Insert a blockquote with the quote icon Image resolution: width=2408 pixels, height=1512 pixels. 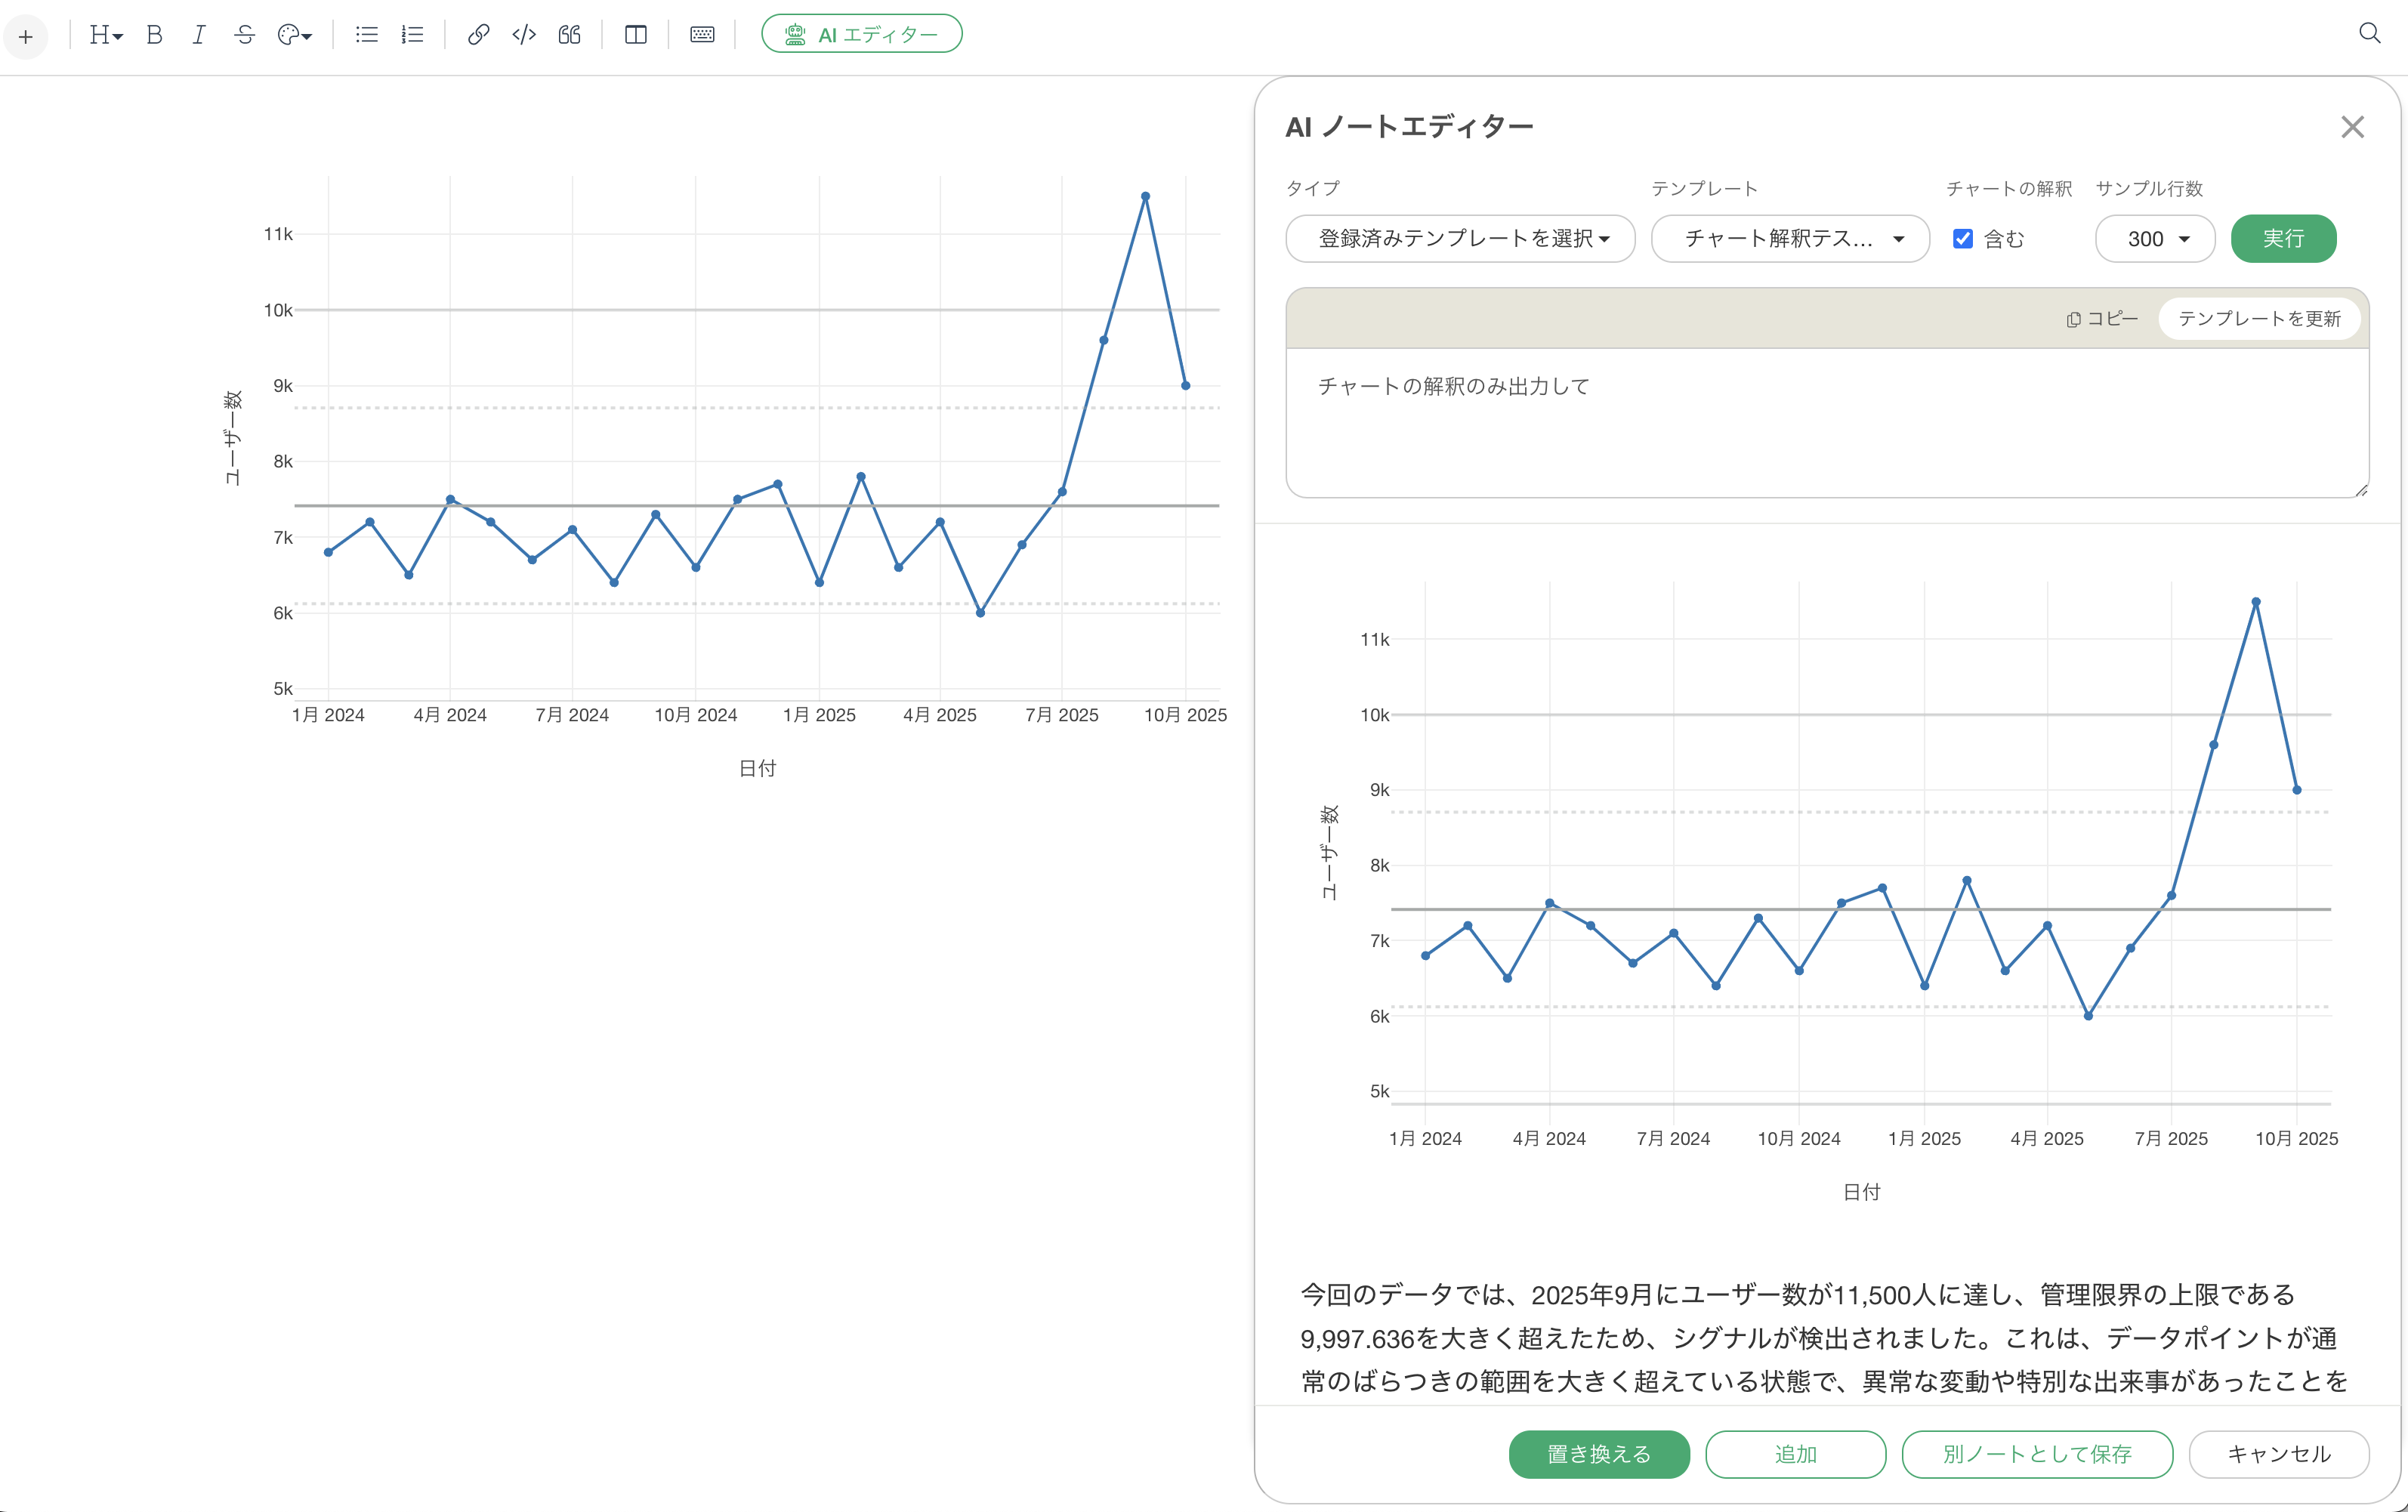569,35
